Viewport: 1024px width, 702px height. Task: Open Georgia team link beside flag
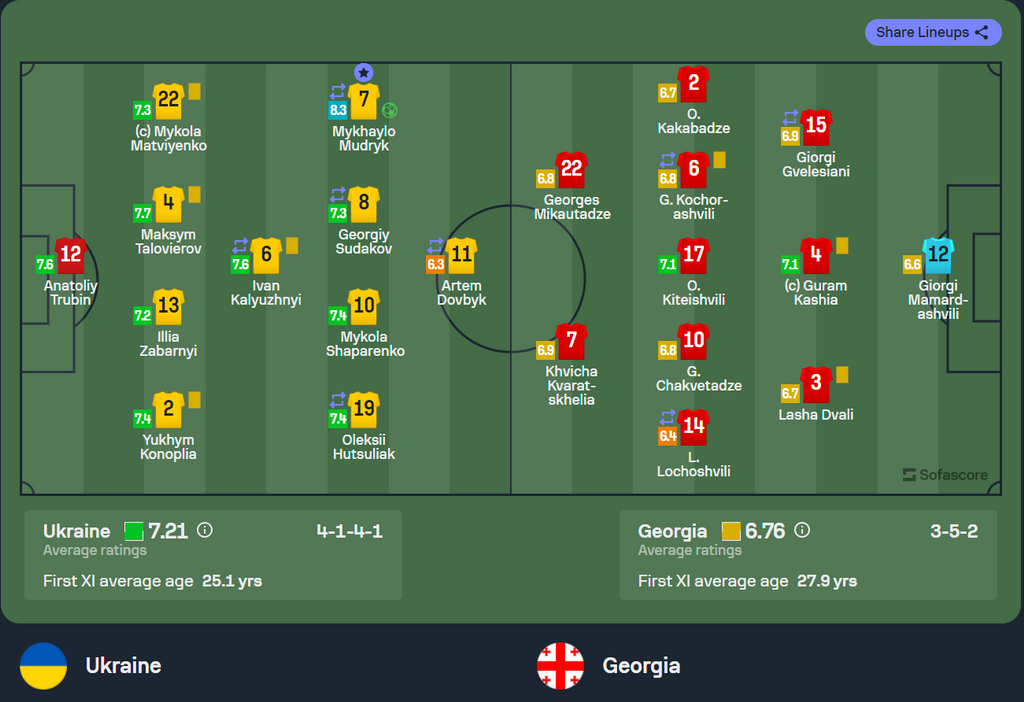coord(641,666)
